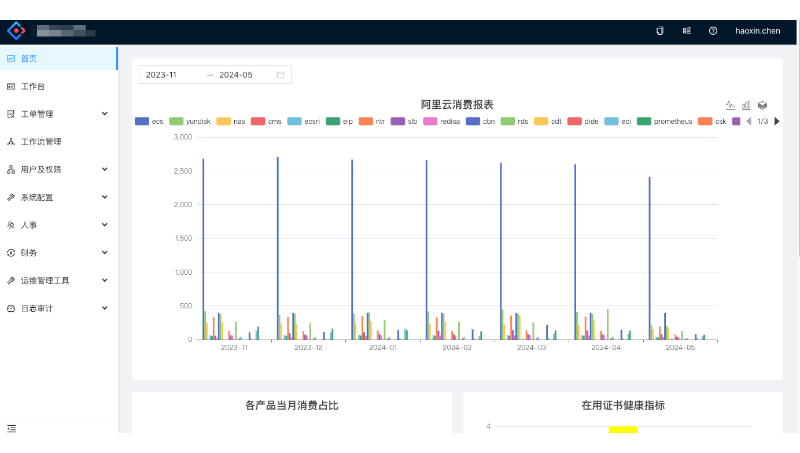Click the 用户及权限 menu label
Screen dimensions: 800x453
41,169
